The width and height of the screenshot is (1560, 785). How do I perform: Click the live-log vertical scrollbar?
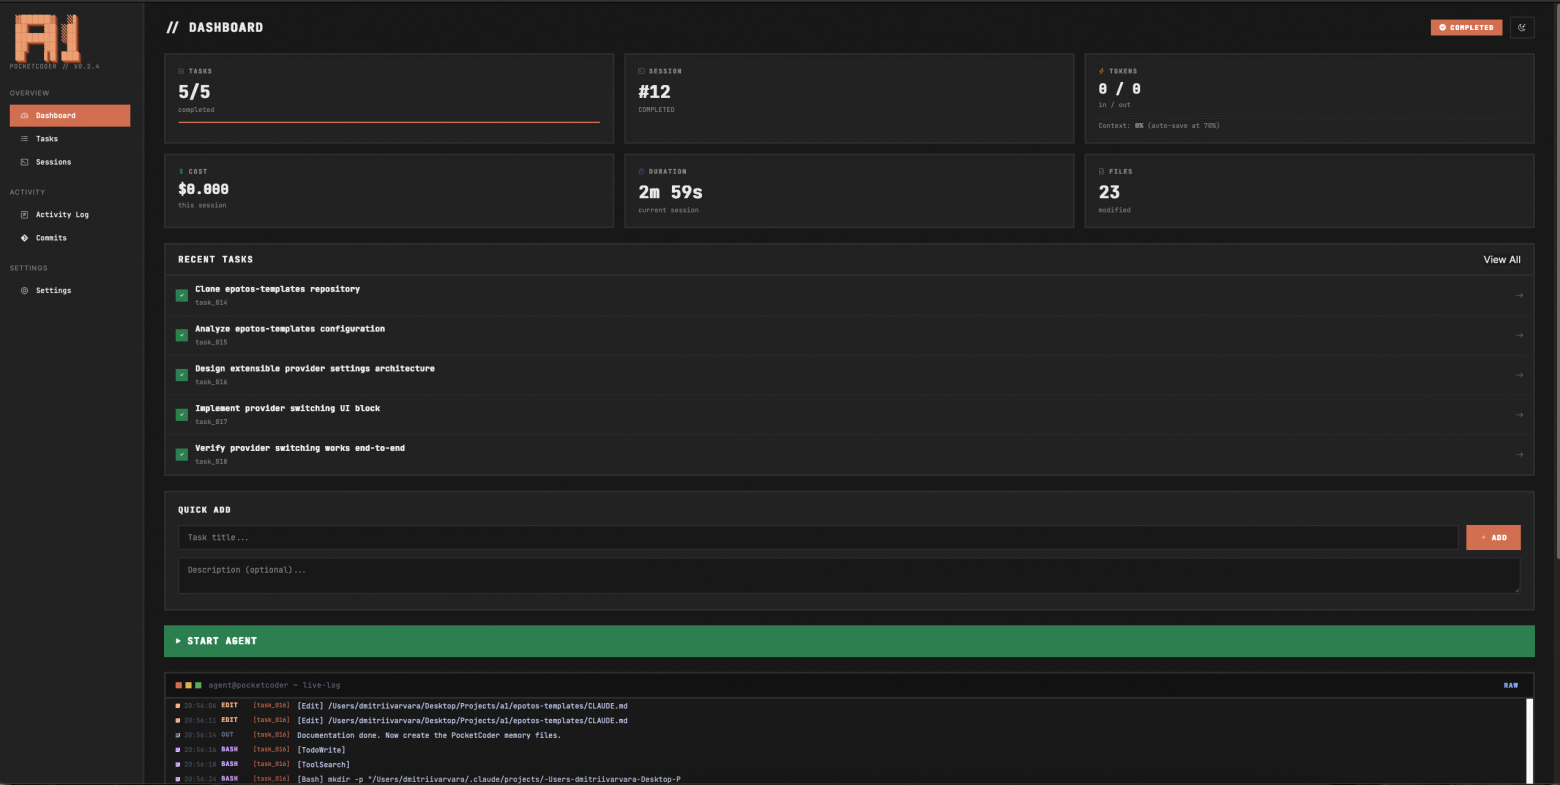coord(1528,740)
